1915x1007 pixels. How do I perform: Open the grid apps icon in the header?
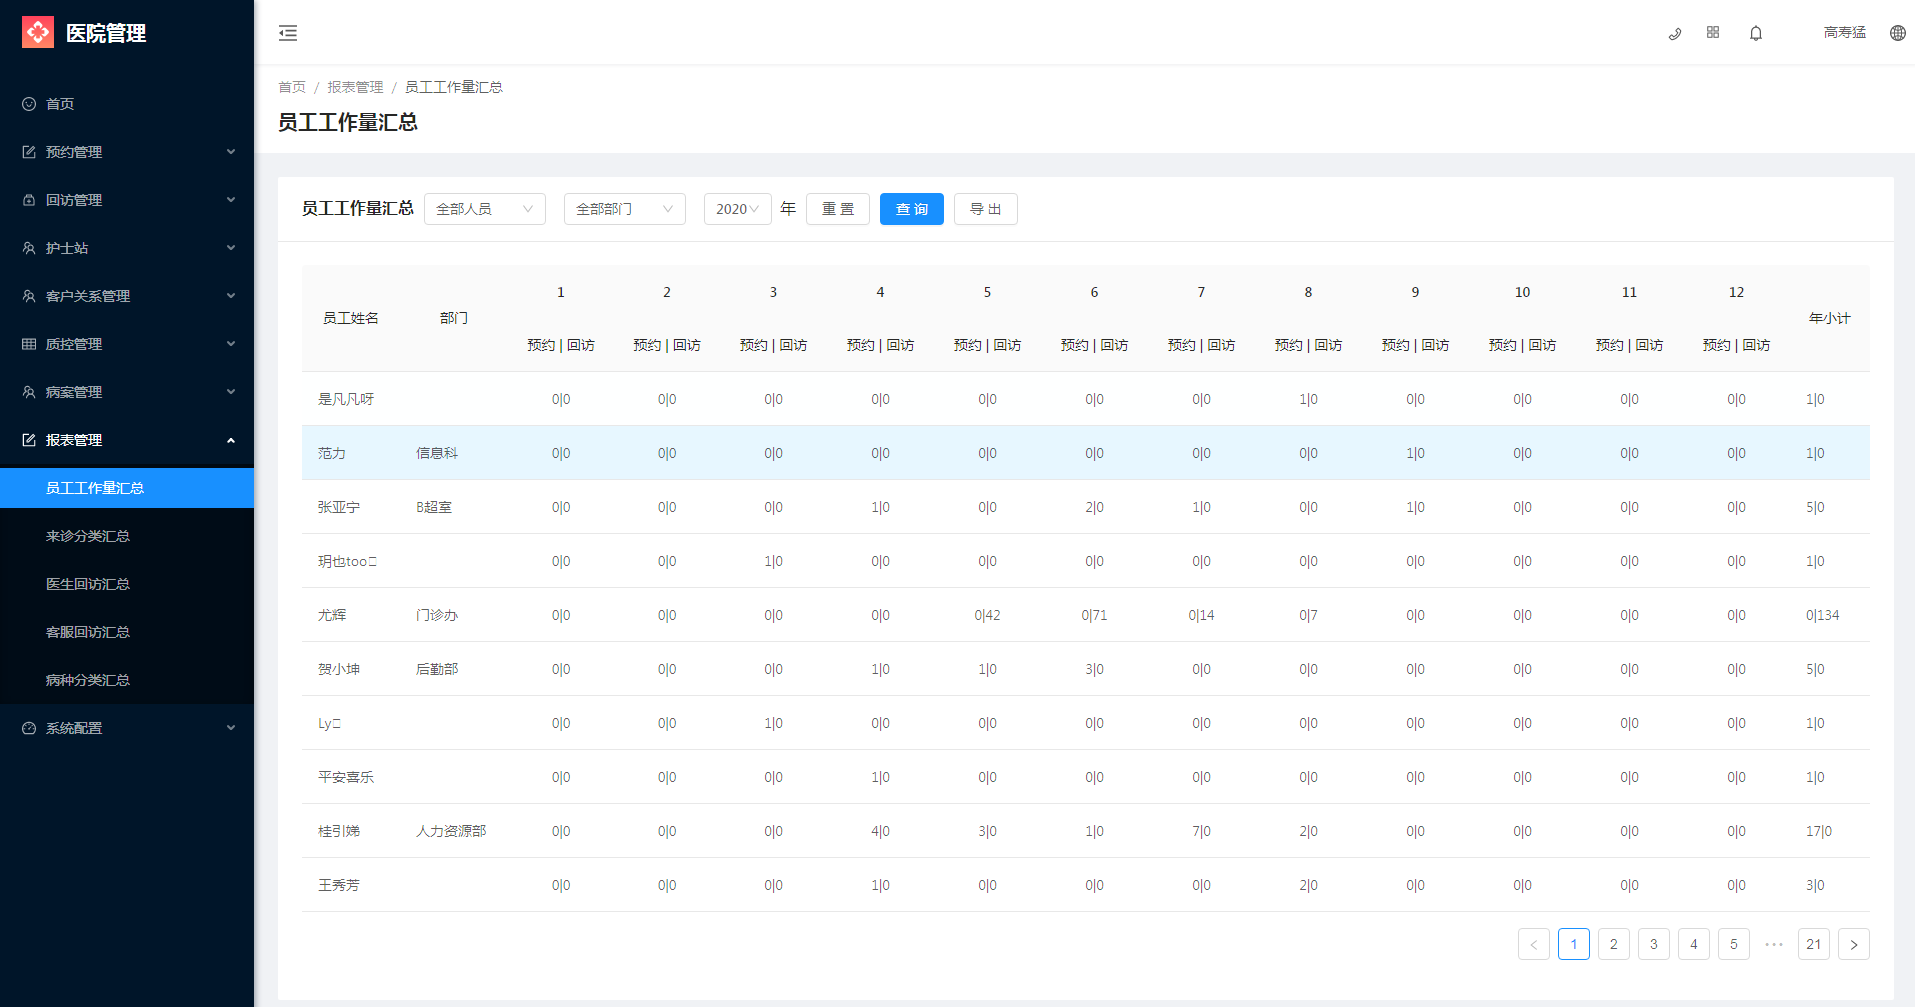(1713, 32)
